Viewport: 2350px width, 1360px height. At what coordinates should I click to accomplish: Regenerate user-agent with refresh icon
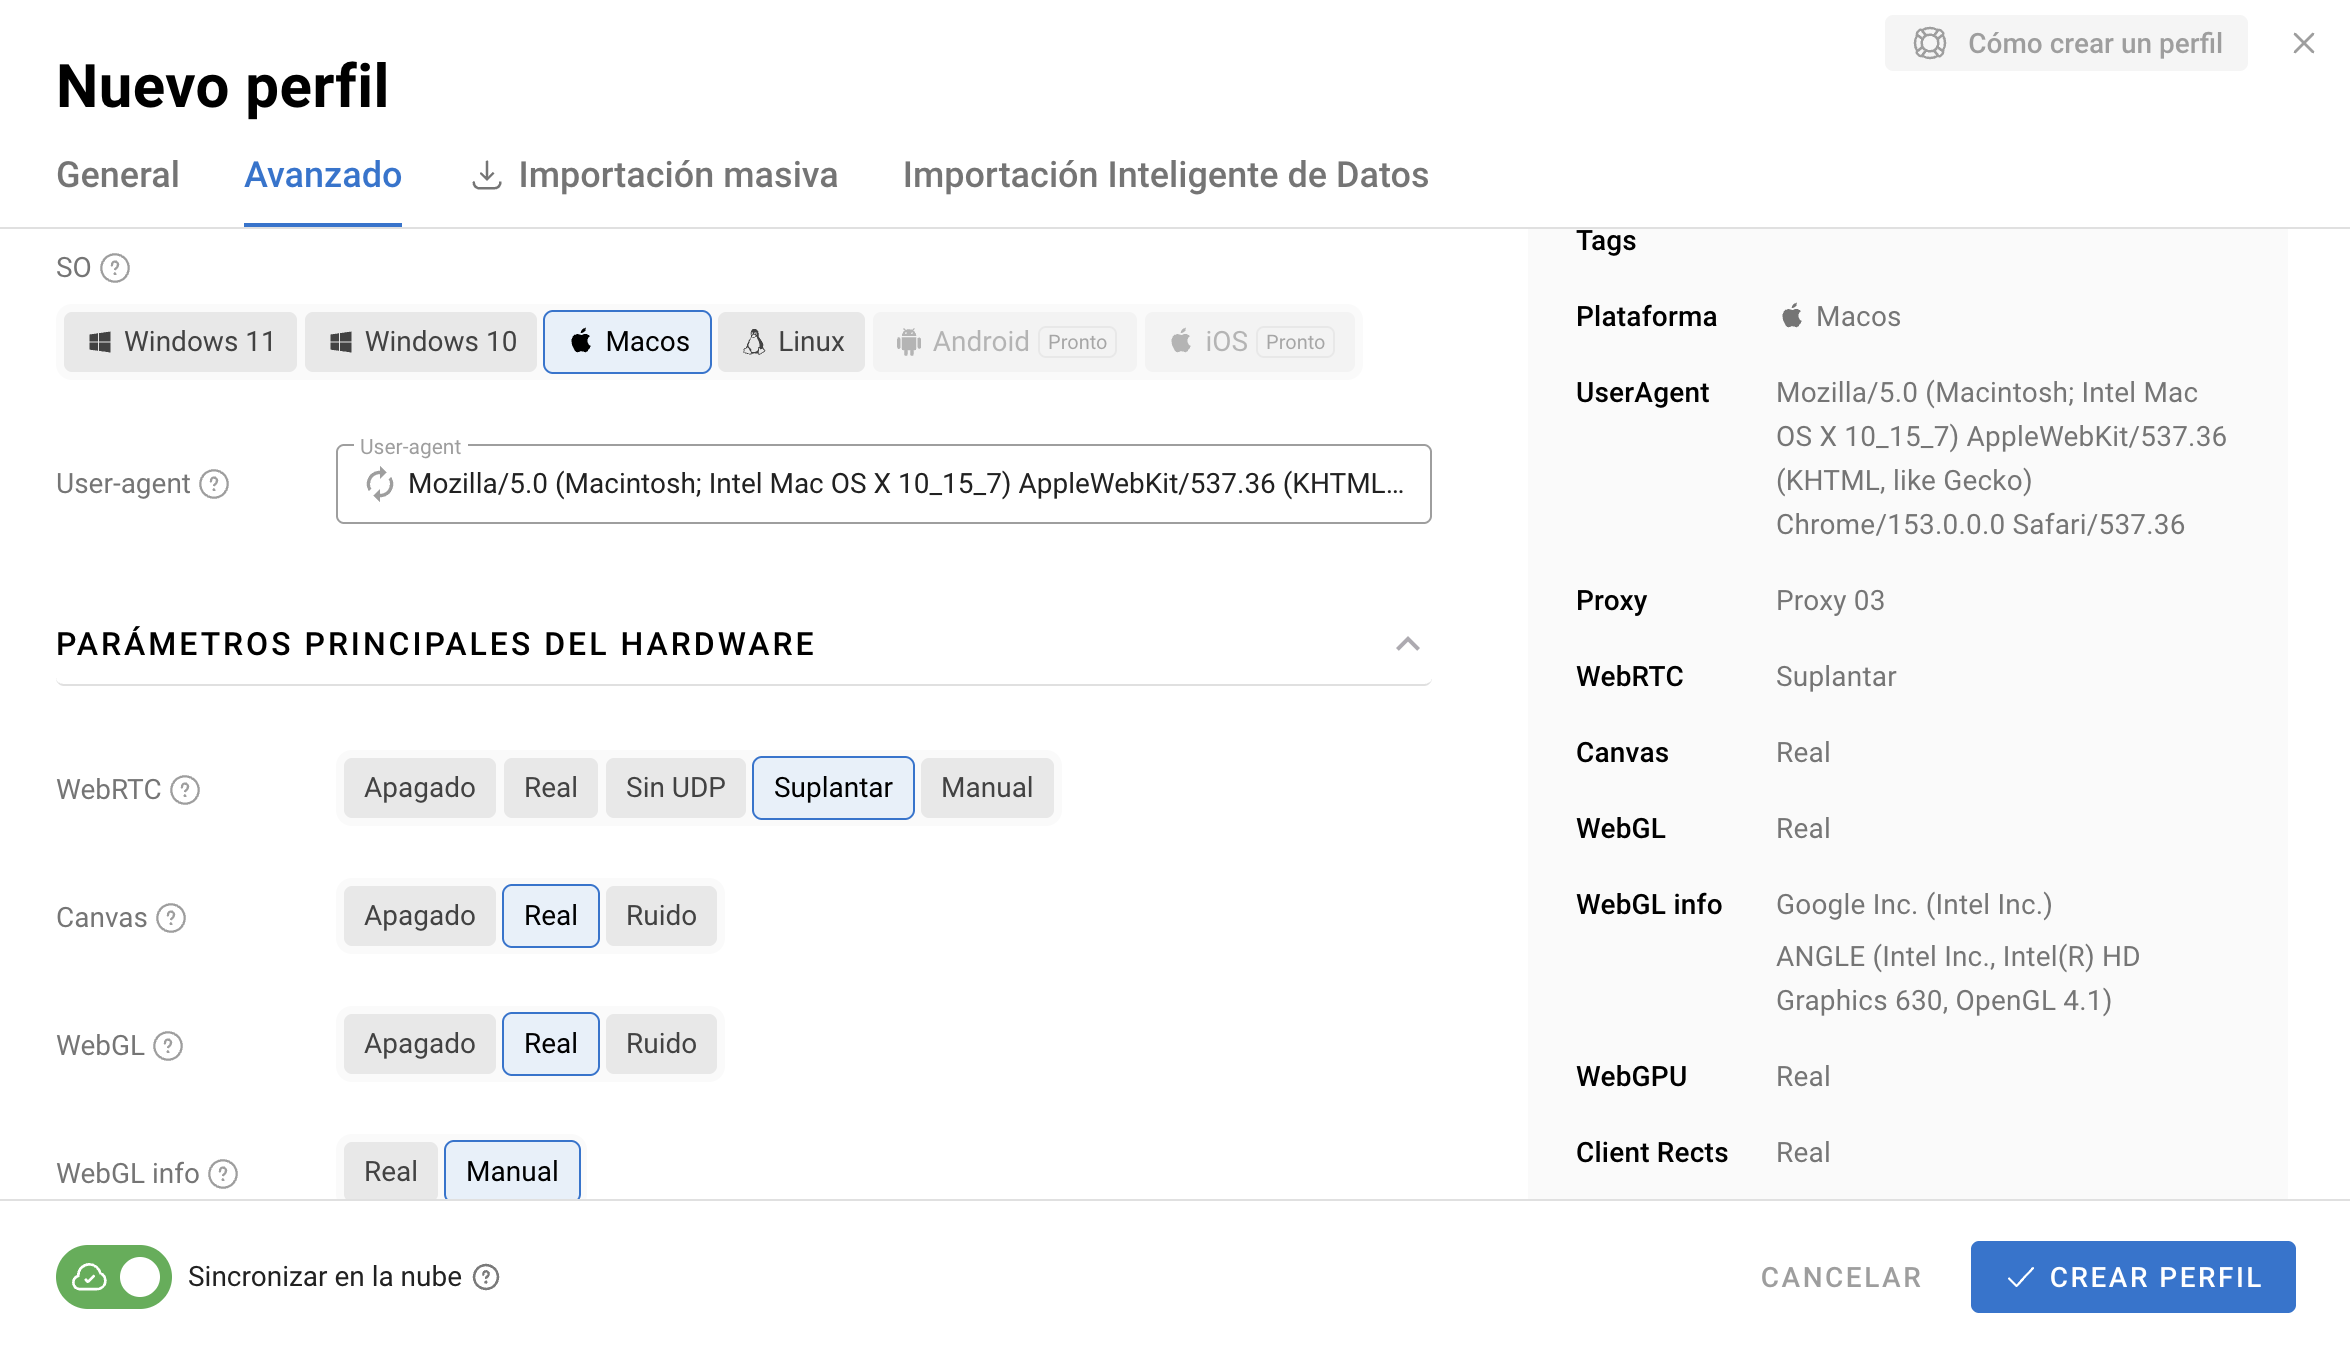pyautogui.click(x=379, y=484)
